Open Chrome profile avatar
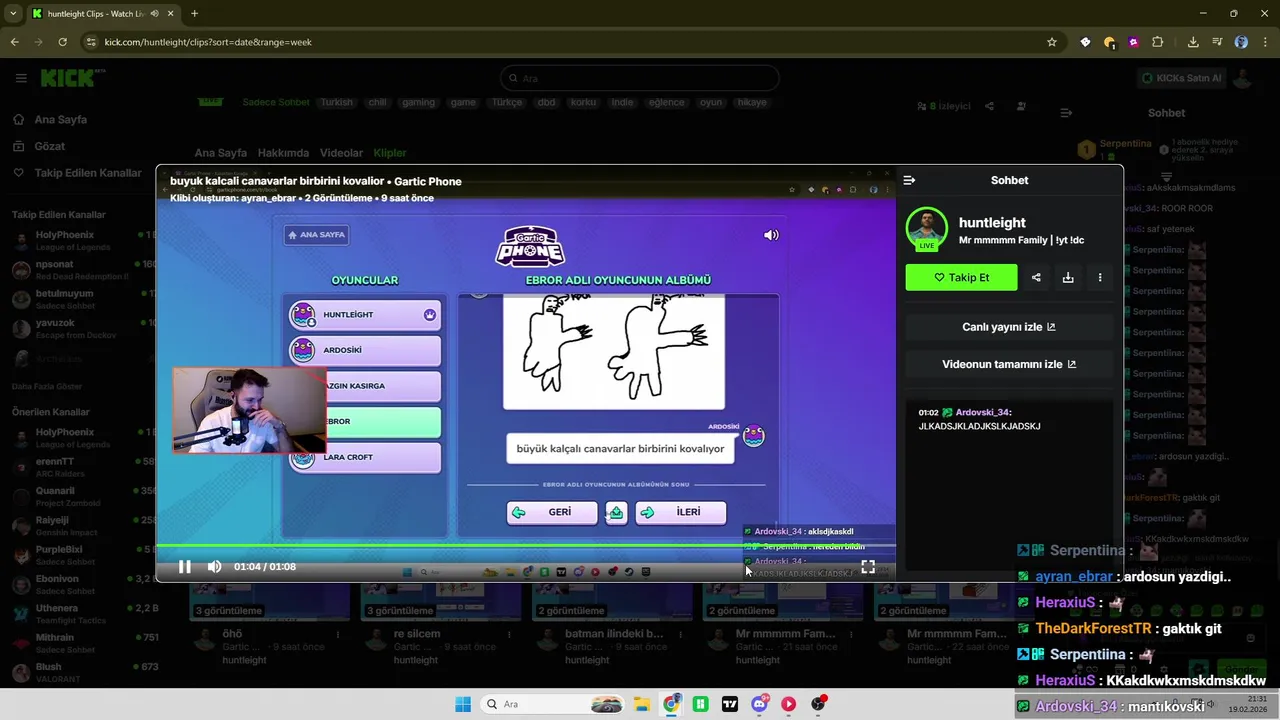1280x720 pixels. pyautogui.click(x=1241, y=42)
